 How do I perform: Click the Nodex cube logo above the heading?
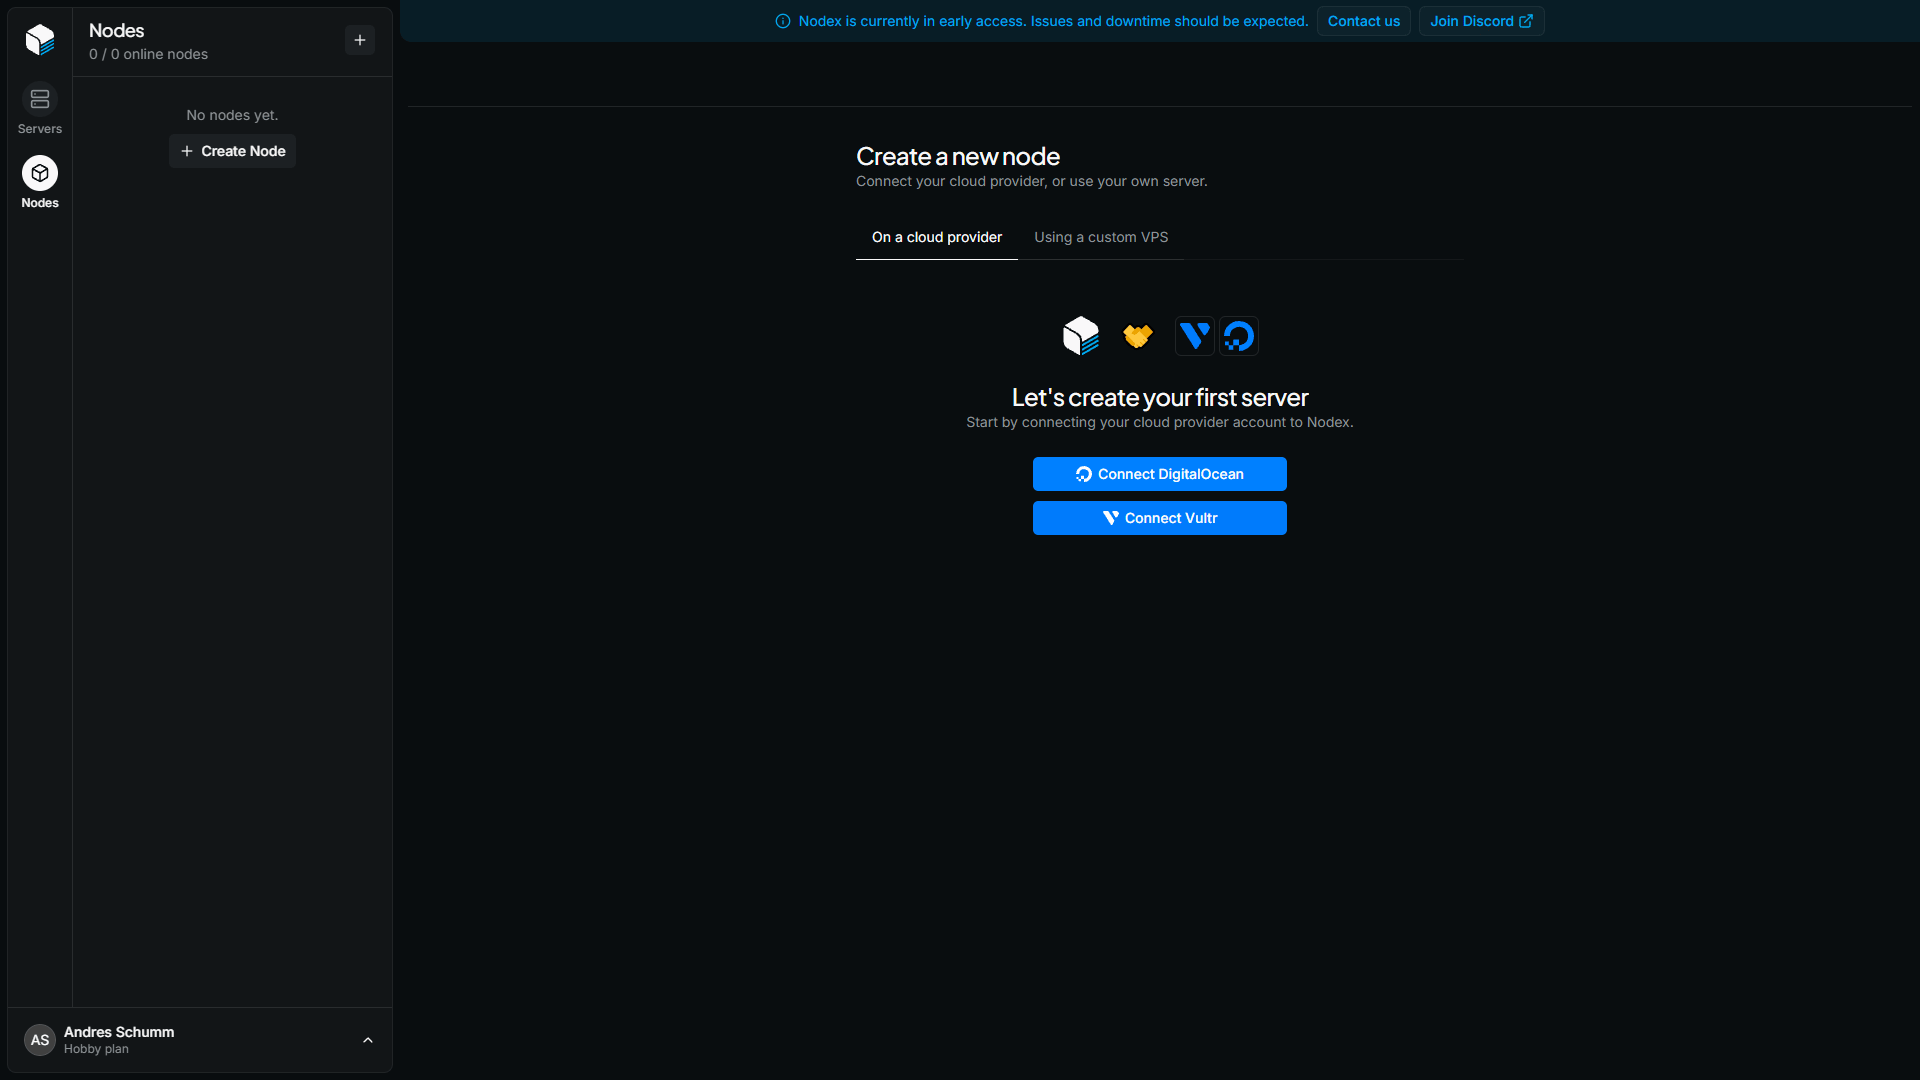coord(1081,336)
